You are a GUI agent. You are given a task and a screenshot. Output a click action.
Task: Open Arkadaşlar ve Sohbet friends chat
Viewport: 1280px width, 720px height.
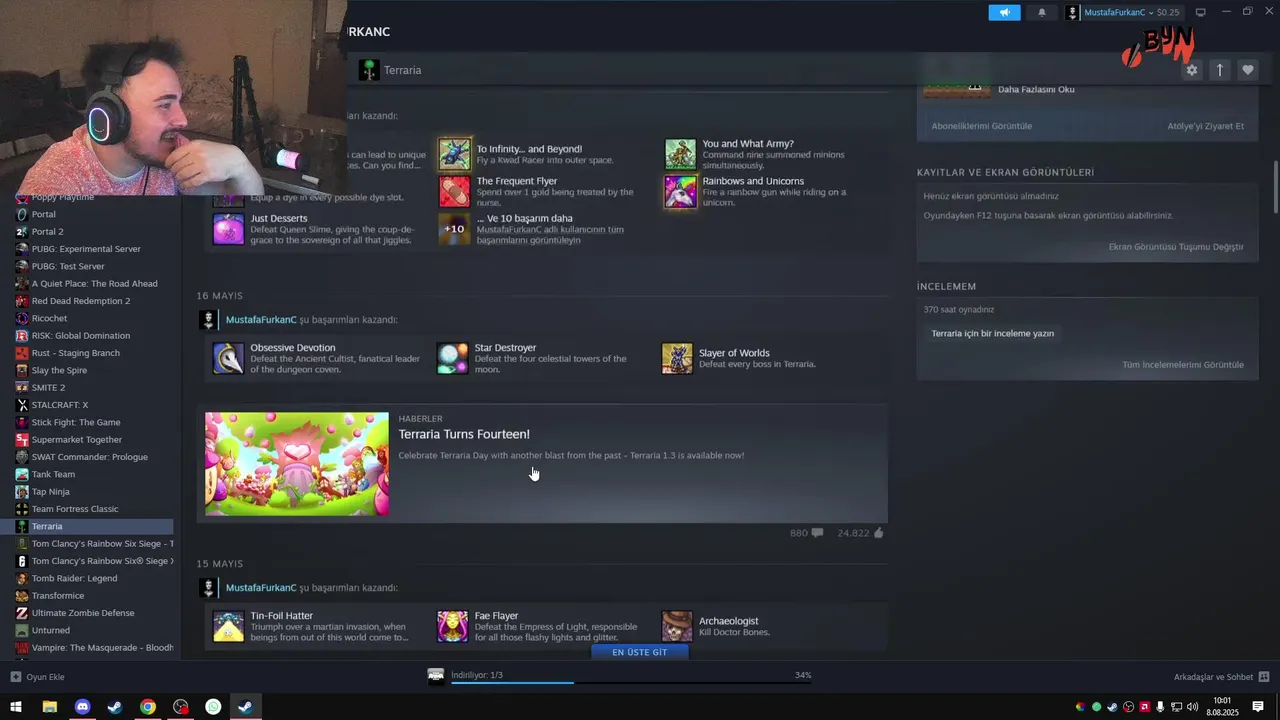pos(1221,677)
